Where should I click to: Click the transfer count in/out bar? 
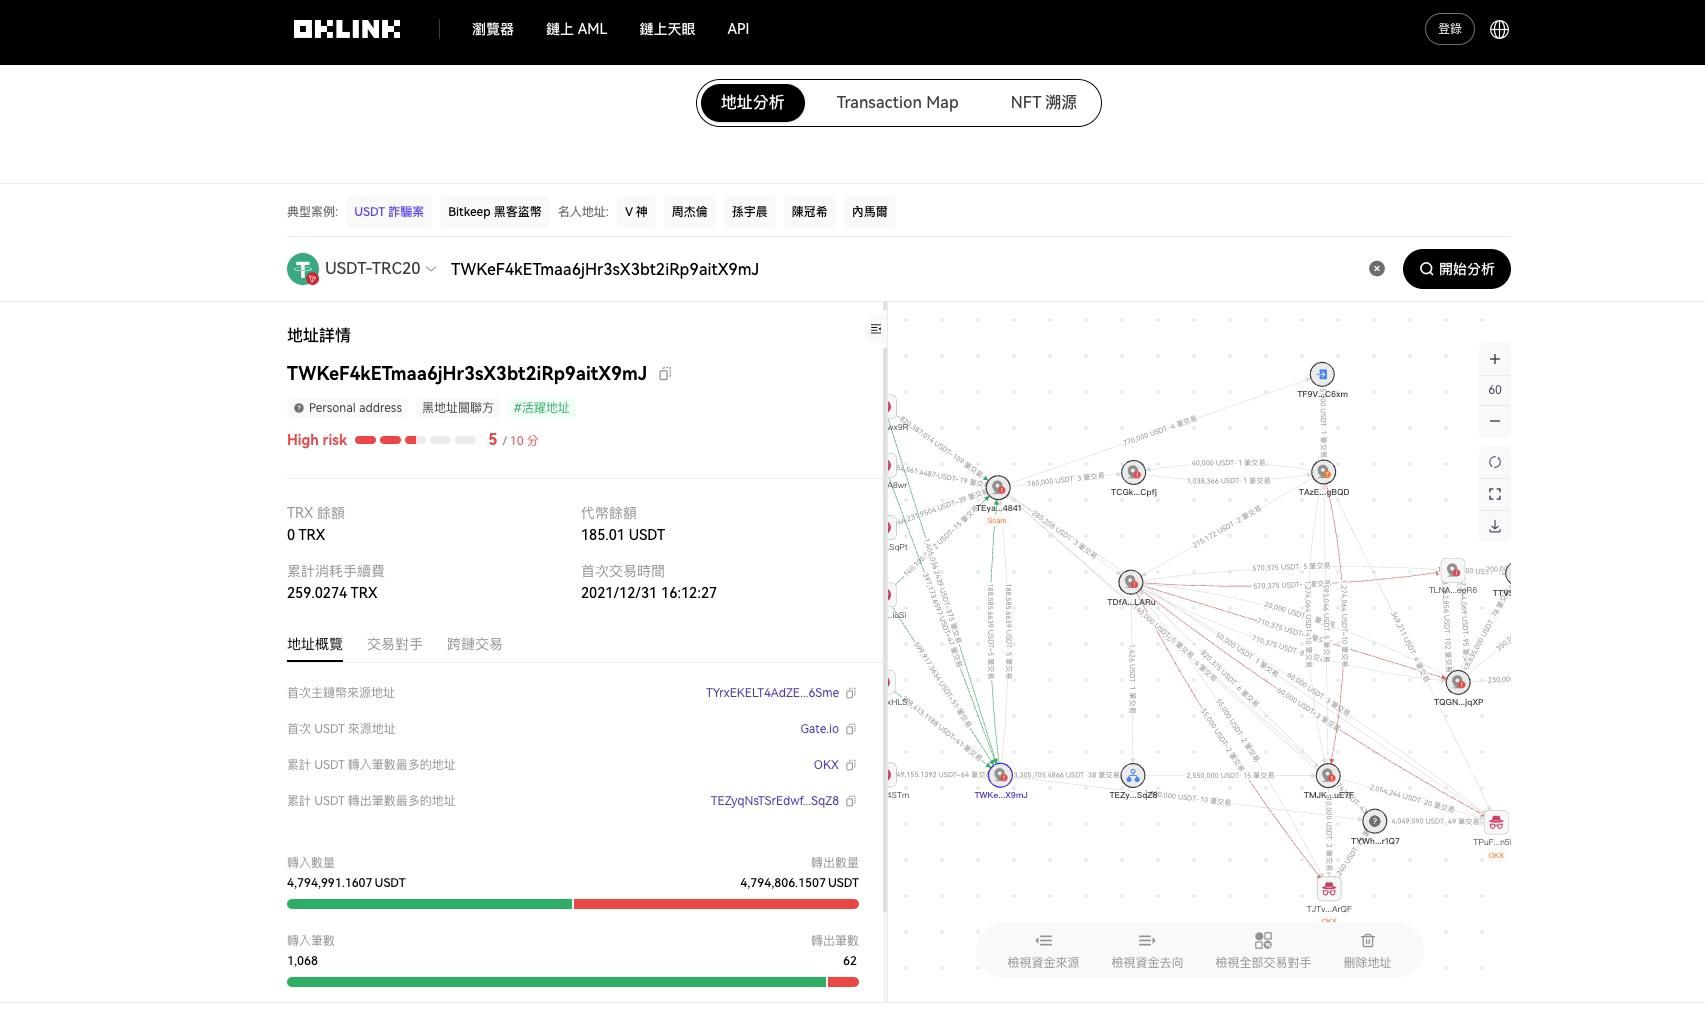pyautogui.click(x=573, y=982)
